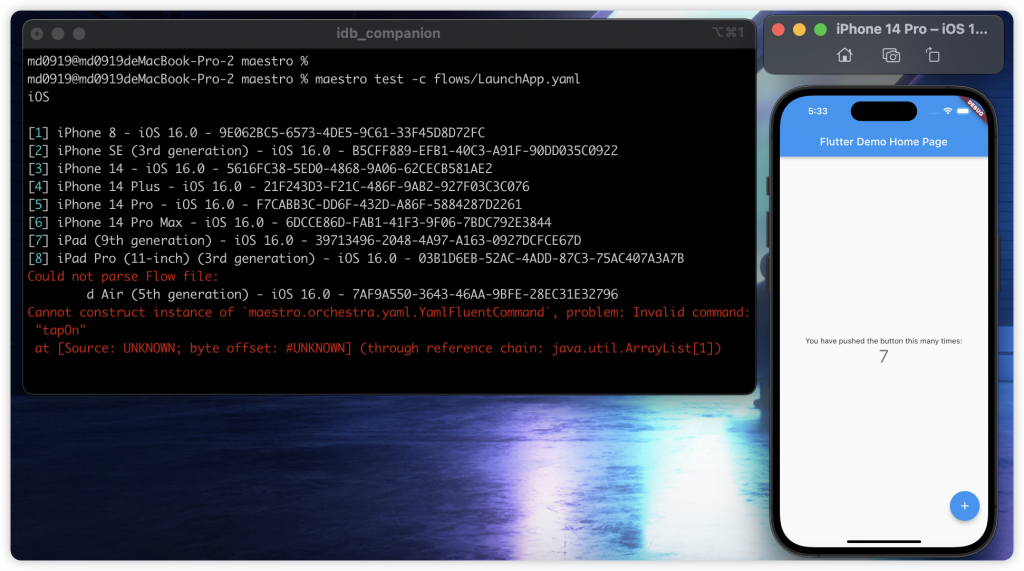This screenshot has height=571, width=1024.
Task: Click the Dynamic Island on the iPhone simulator
Action: (884, 111)
